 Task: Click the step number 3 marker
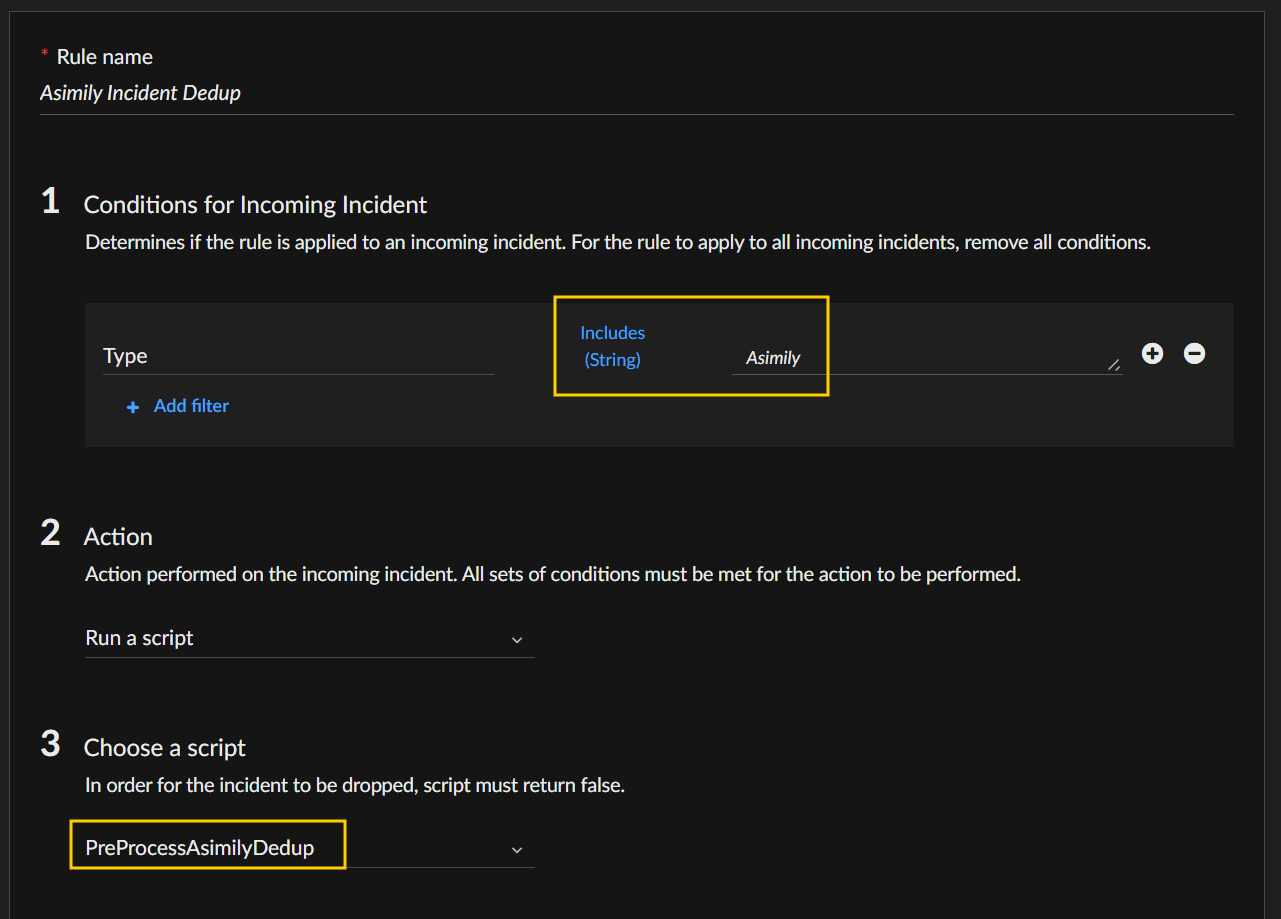51,745
